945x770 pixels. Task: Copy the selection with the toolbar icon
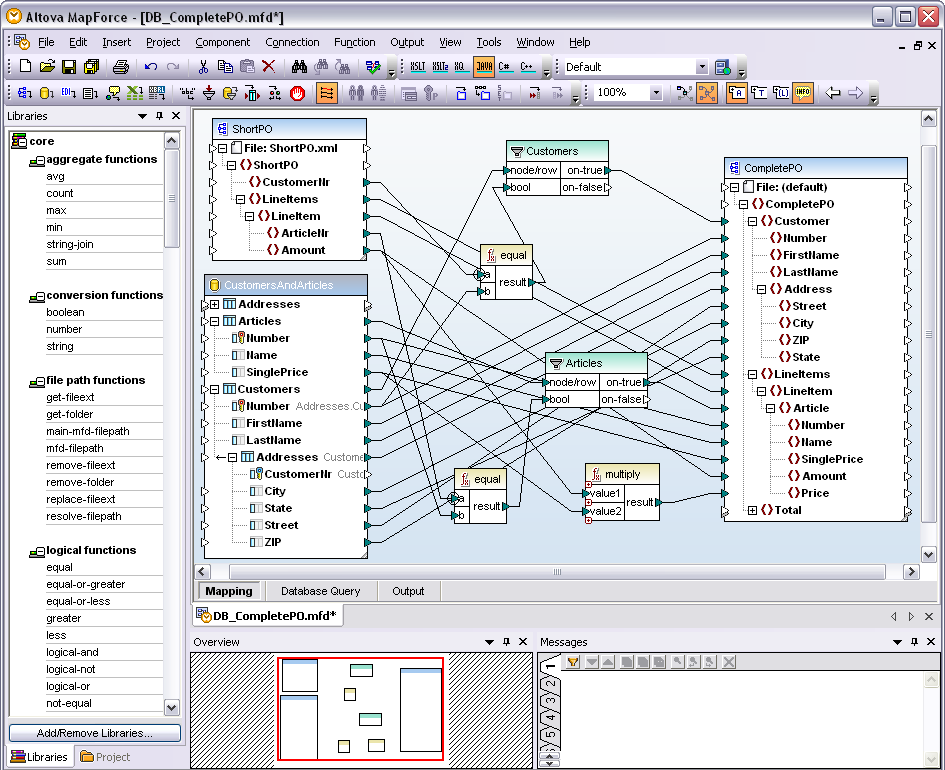225,66
